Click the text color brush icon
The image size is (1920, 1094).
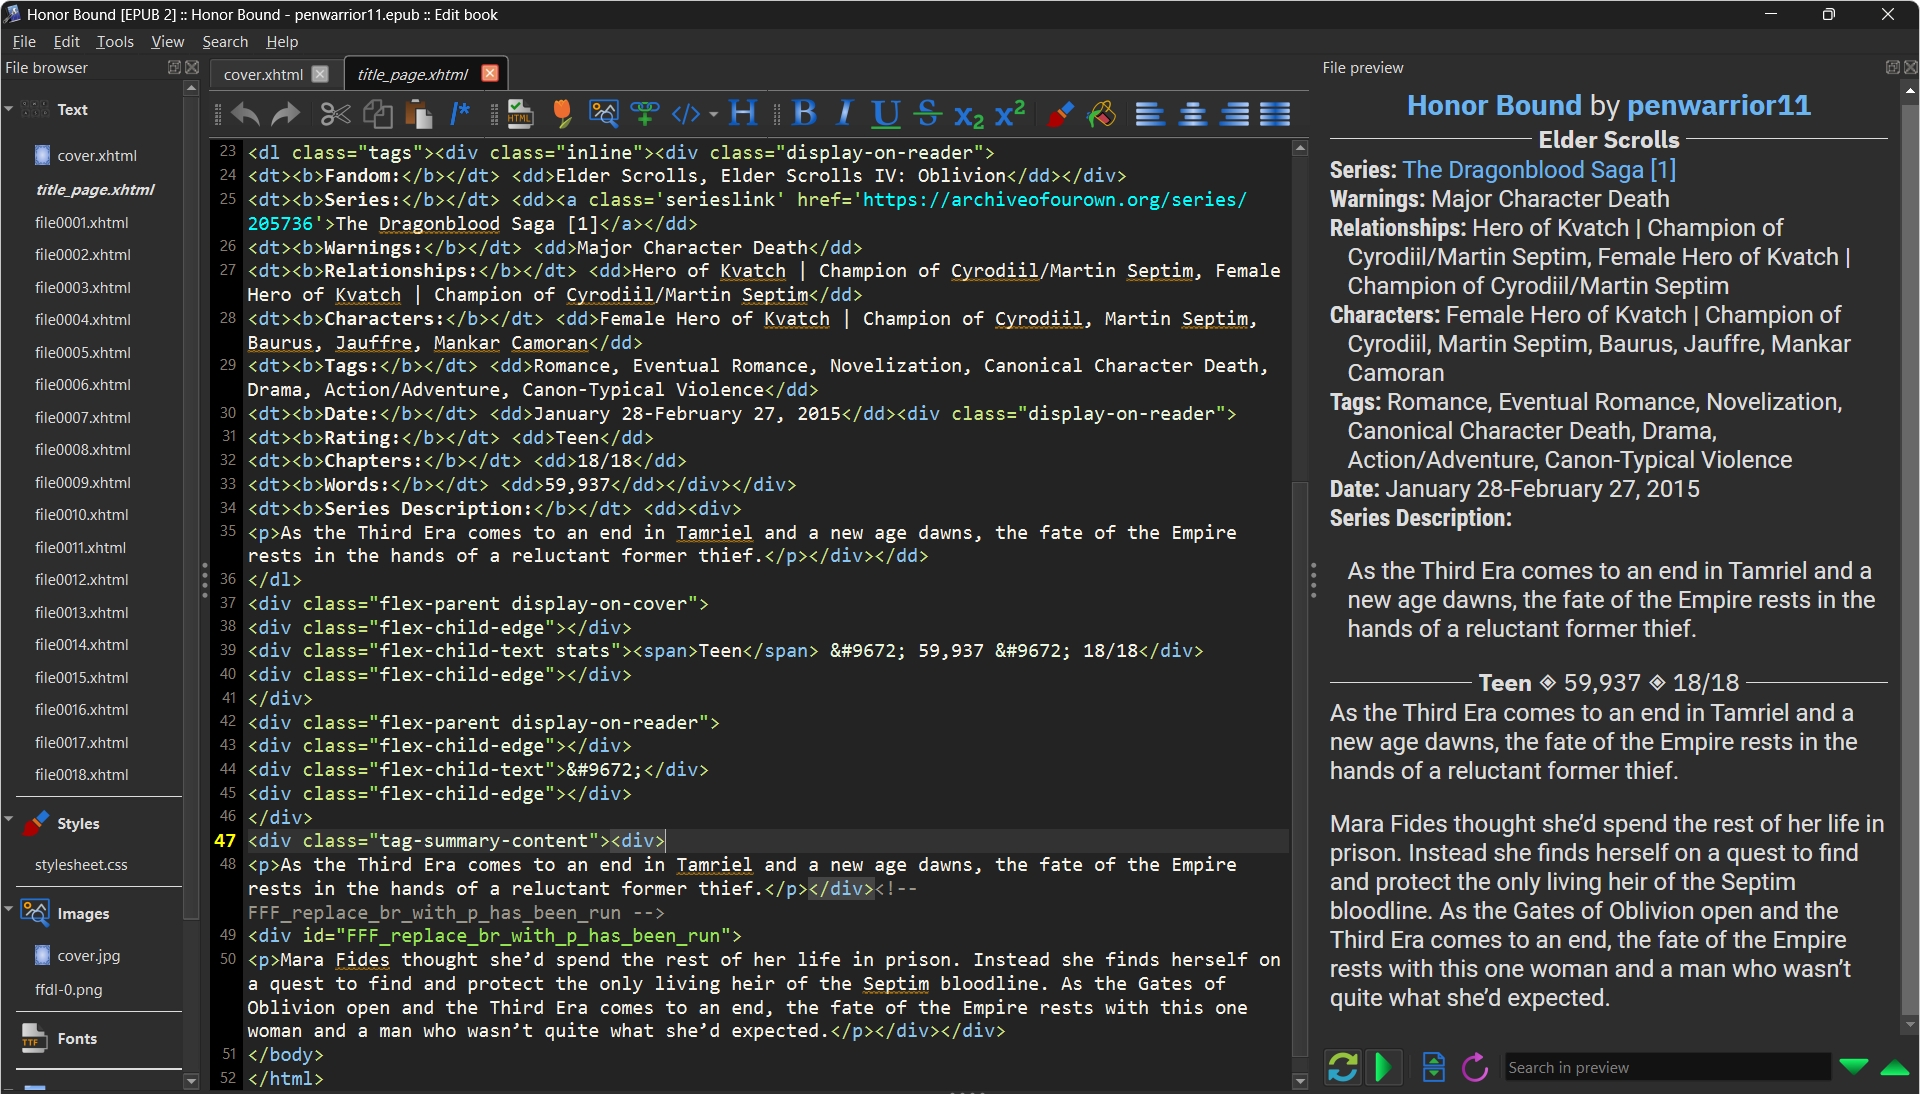1060,113
